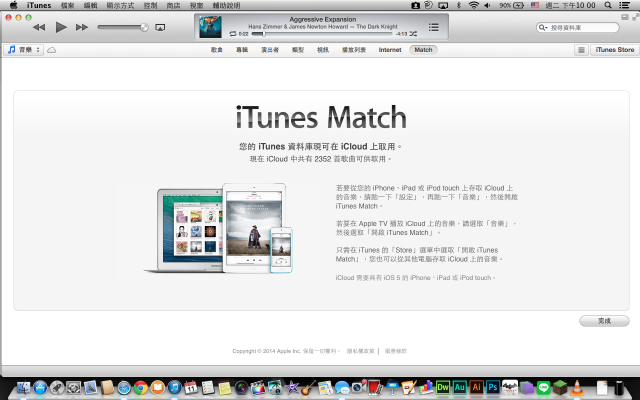Open the Internet tab

point(390,50)
